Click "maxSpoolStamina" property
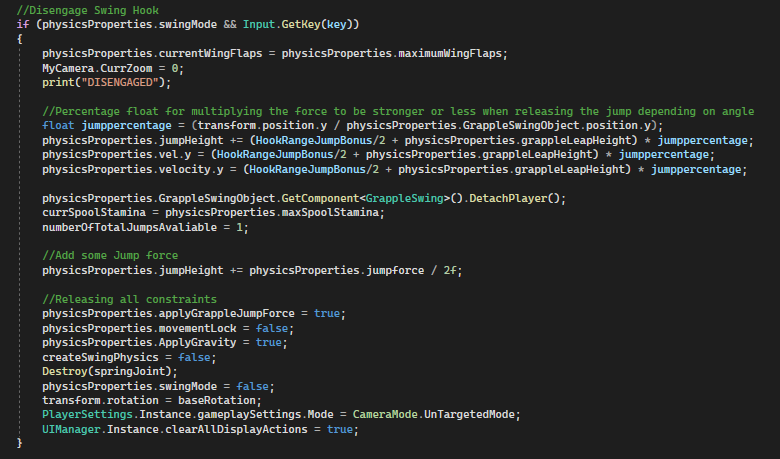 [330, 212]
